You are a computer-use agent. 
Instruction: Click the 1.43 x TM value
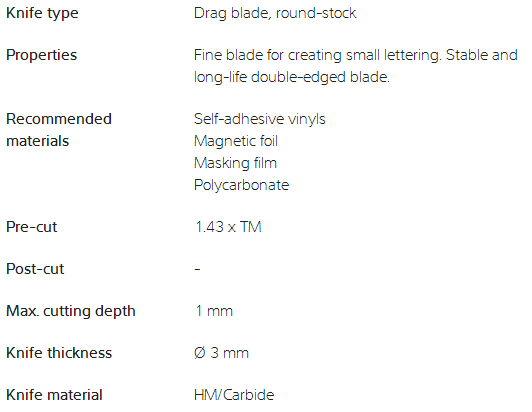point(228,227)
